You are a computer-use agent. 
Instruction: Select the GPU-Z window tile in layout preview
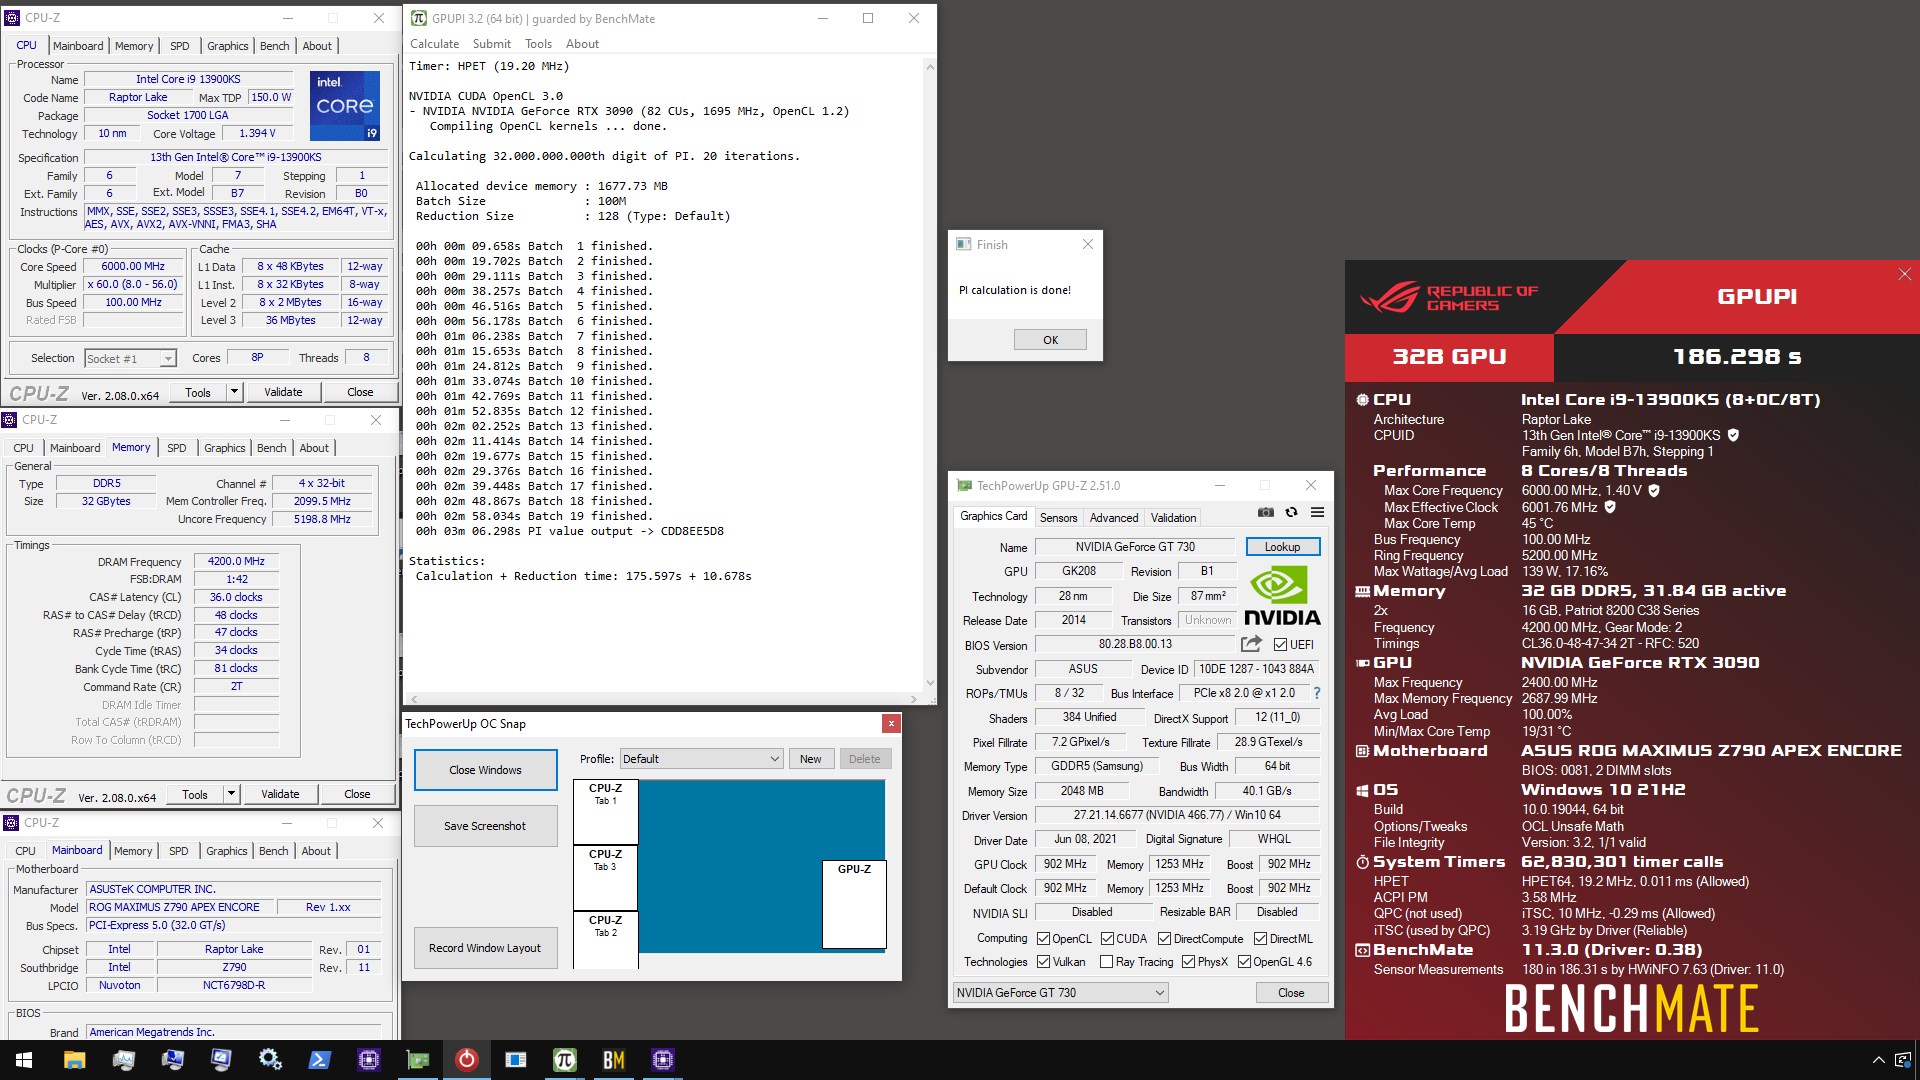pyautogui.click(x=854, y=904)
